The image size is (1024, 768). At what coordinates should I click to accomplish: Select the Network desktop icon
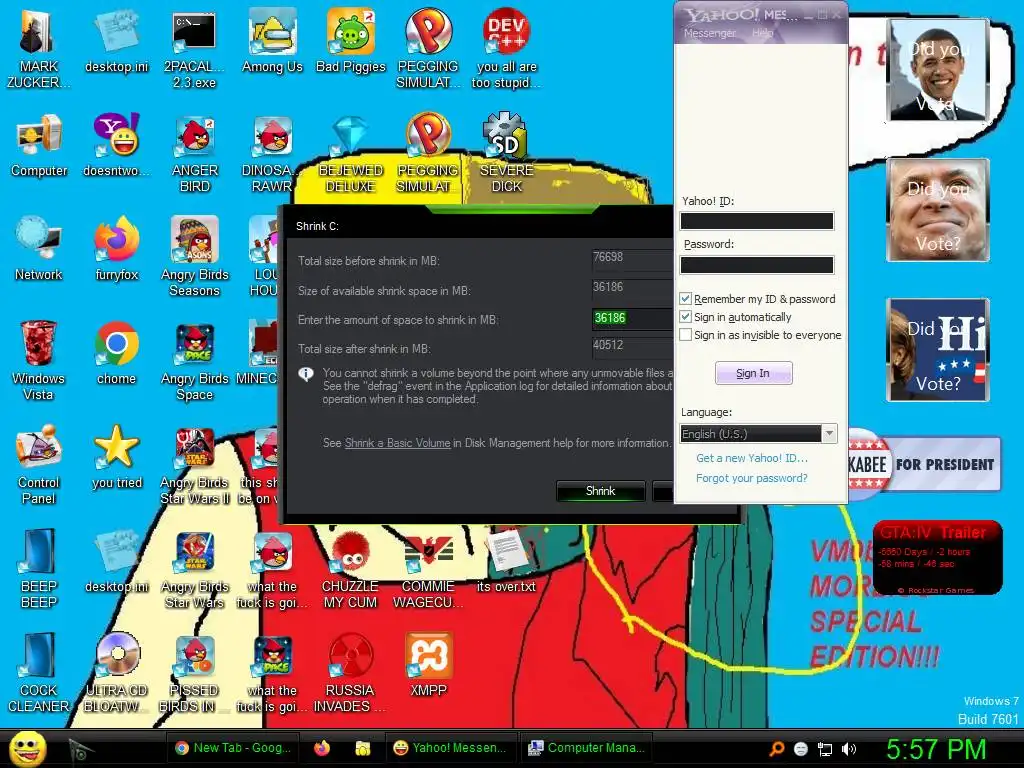point(39,249)
